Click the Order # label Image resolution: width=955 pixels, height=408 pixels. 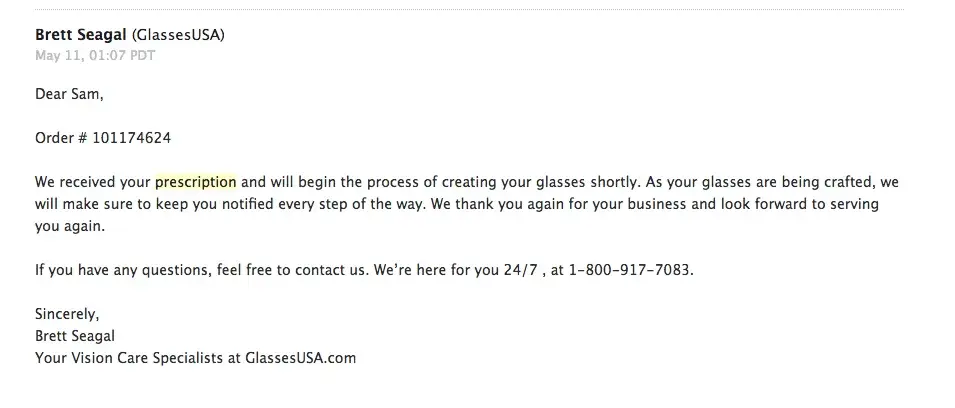[61, 139]
